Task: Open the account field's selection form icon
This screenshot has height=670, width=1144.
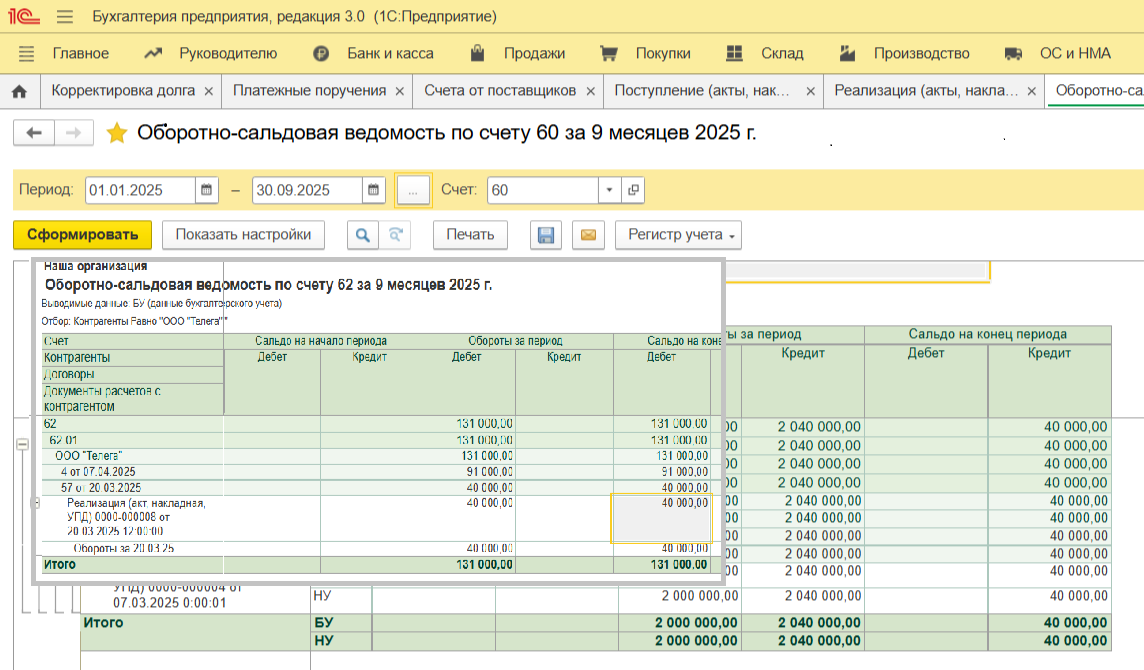Action: pos(633,190)
